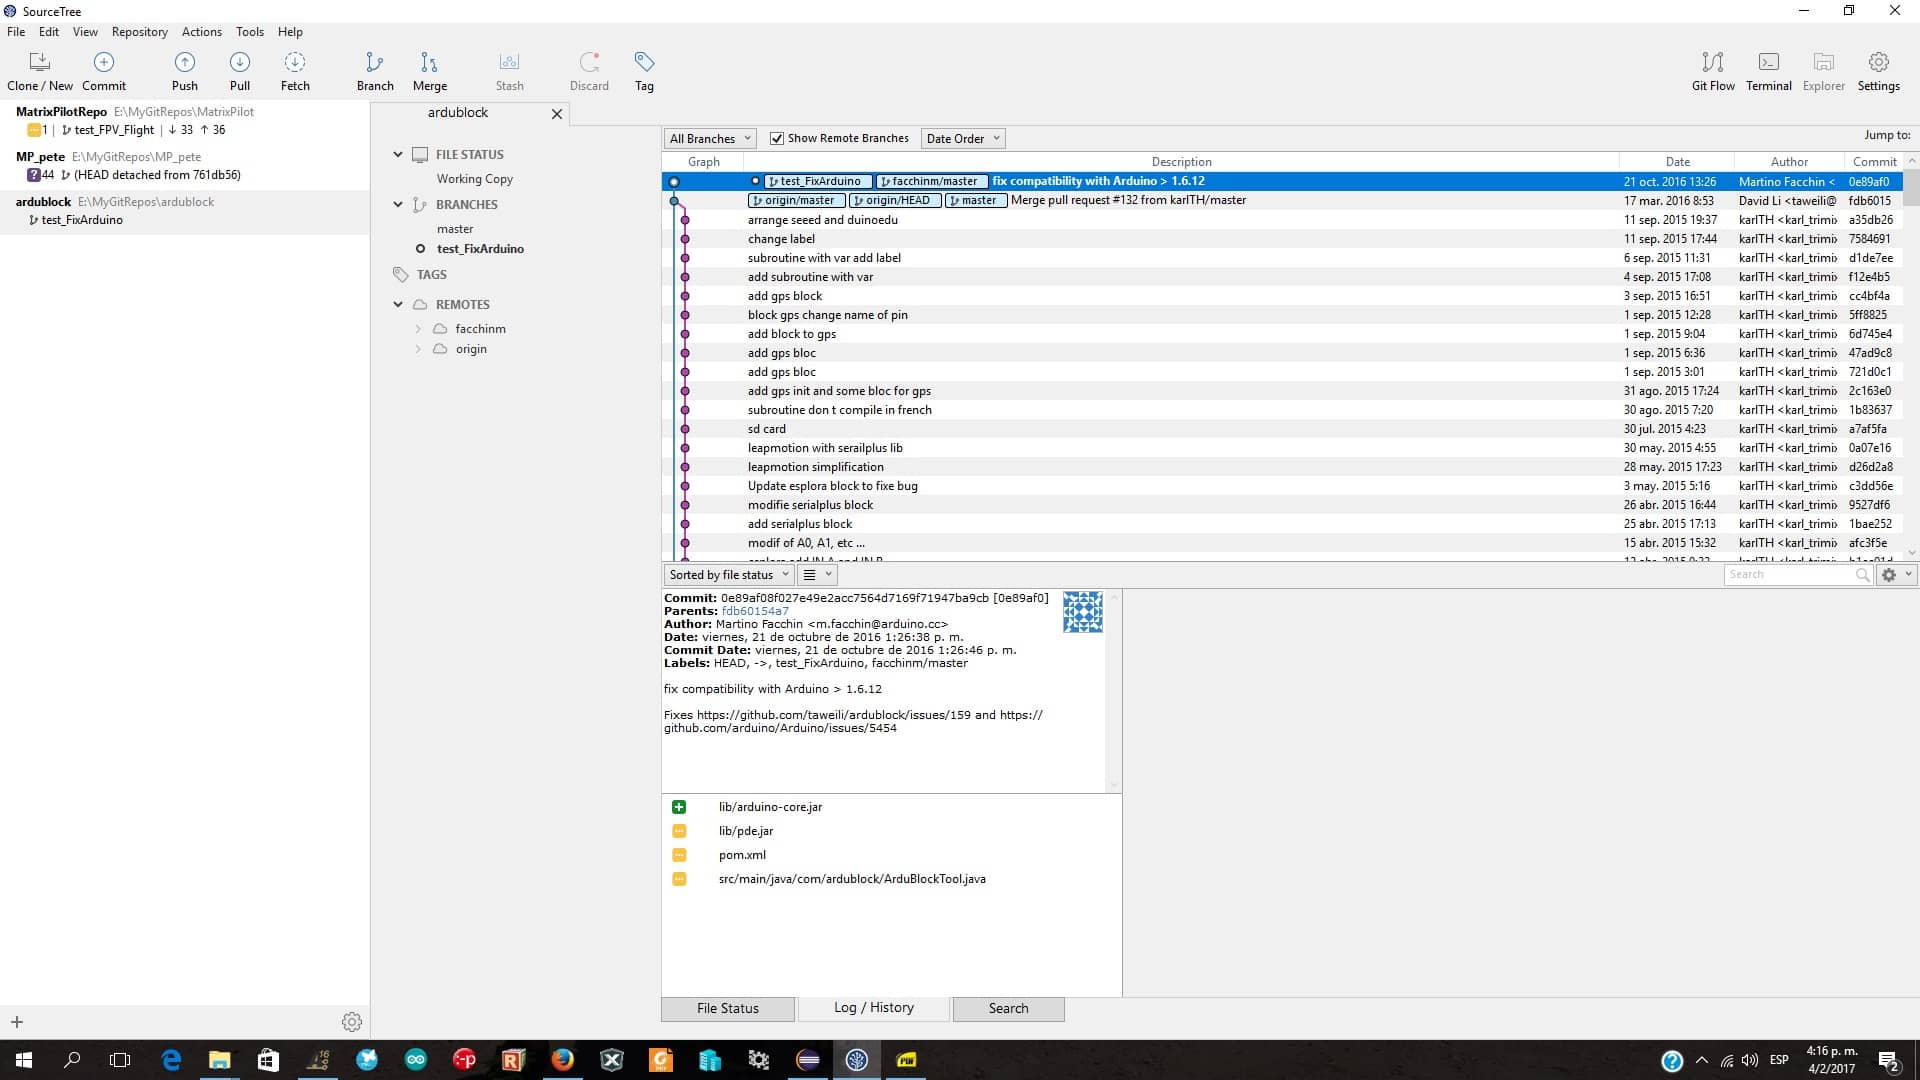Expand the facchinm remote
The width and height of the screenshot is (1920, 1080).
[418, 329]
